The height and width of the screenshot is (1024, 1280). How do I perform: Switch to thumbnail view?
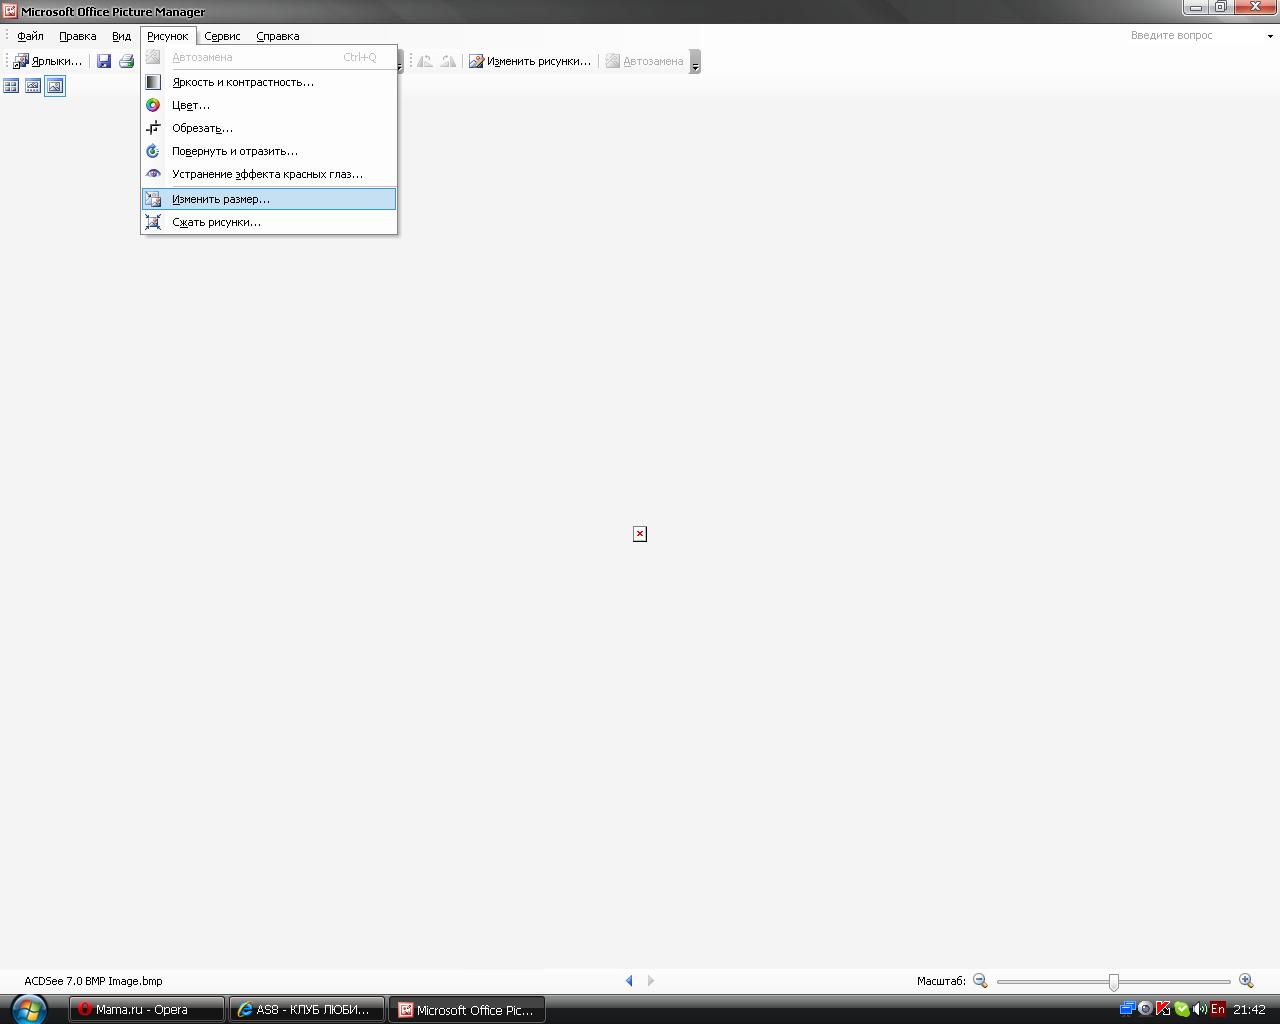12,86
